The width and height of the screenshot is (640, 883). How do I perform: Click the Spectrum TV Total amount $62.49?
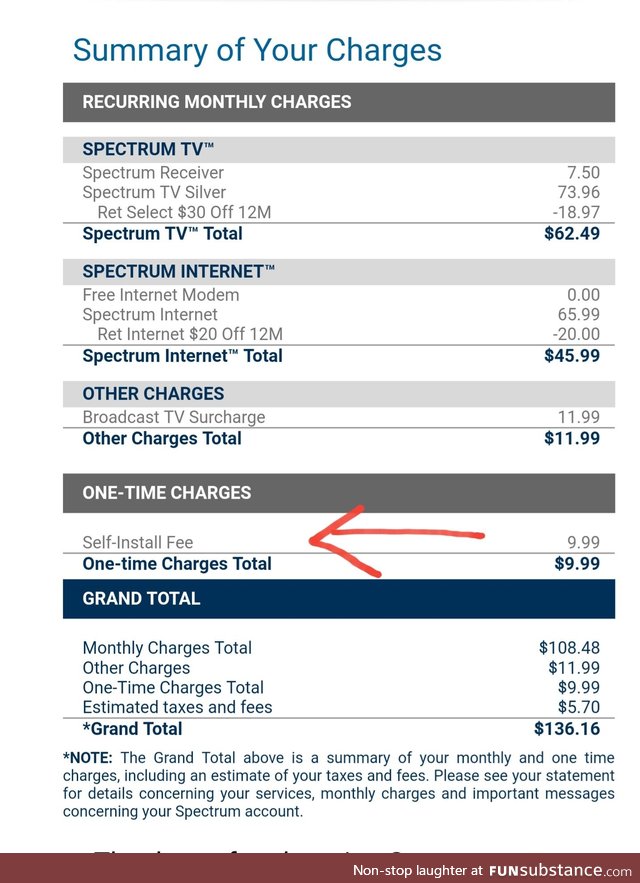click(x=572, y=233)
